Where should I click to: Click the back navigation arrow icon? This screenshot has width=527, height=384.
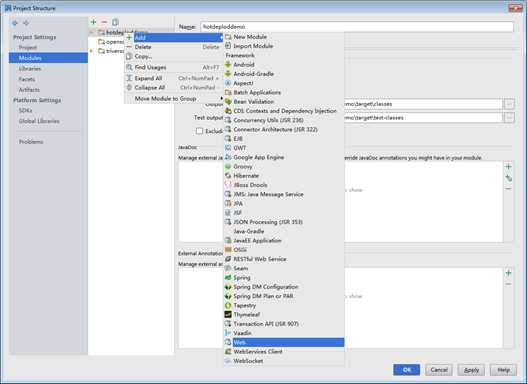coord(15,23)
